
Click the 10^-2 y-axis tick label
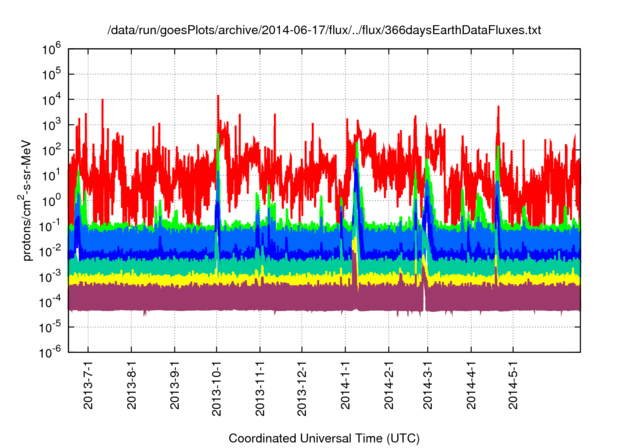[x=51, y=251]
